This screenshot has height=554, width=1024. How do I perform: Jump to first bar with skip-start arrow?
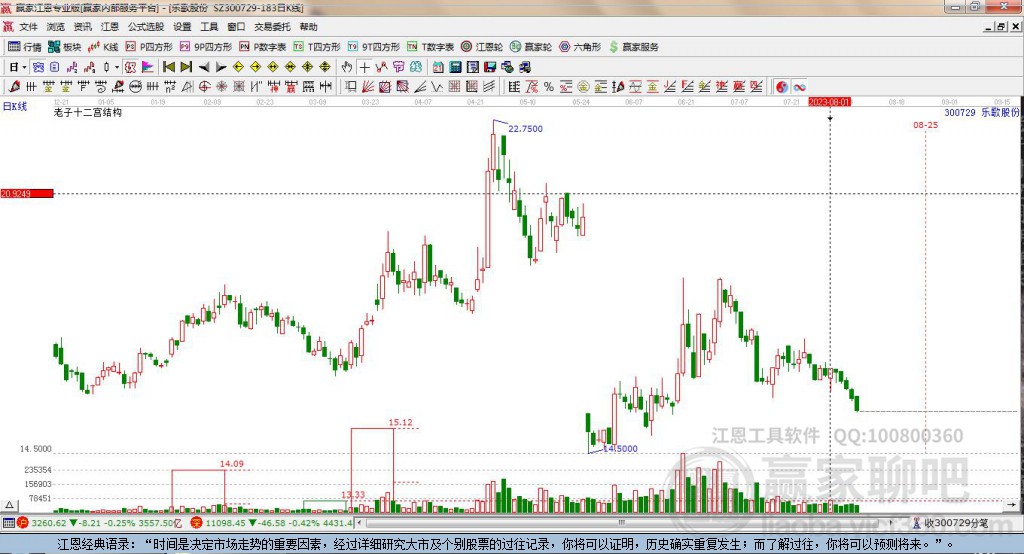(x=169, y=67)
